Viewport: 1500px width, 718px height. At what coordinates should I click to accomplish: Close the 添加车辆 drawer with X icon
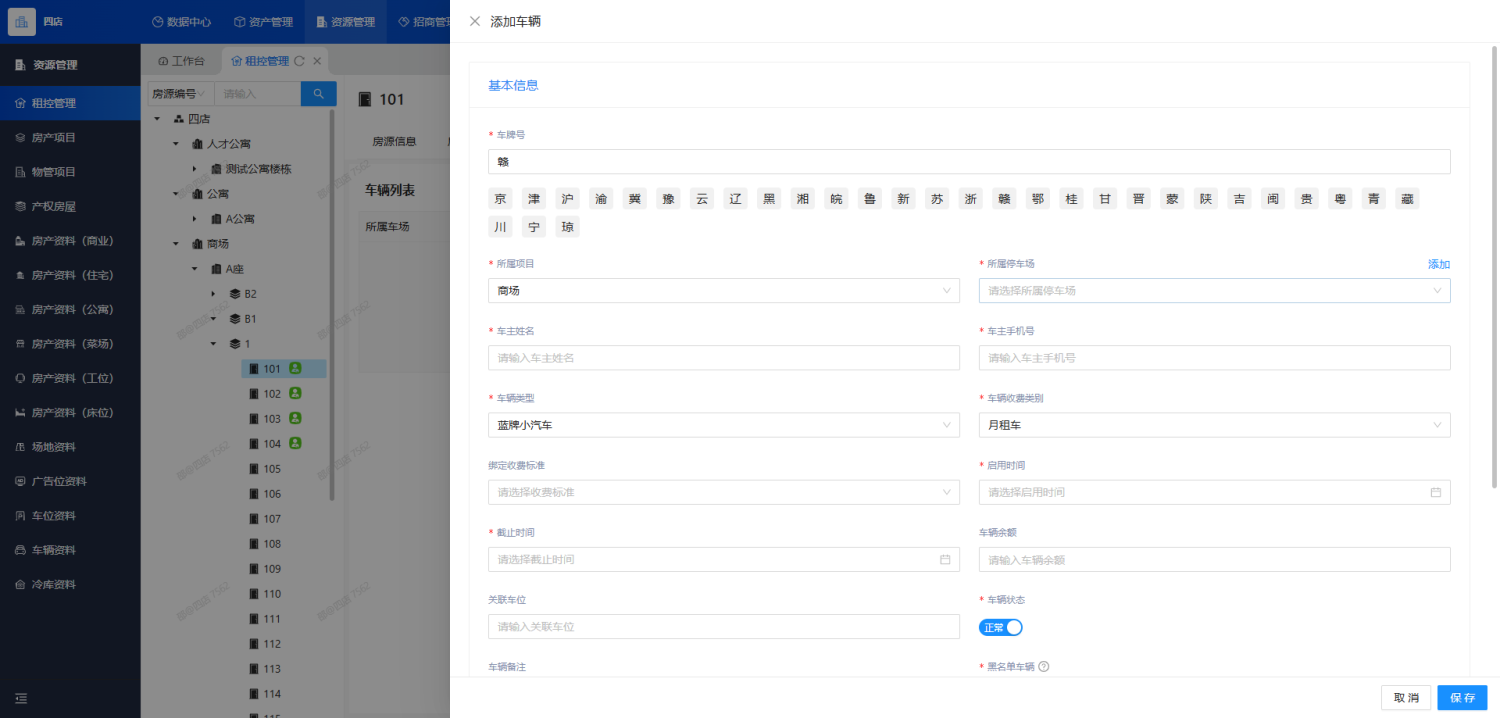coord(475,21)
